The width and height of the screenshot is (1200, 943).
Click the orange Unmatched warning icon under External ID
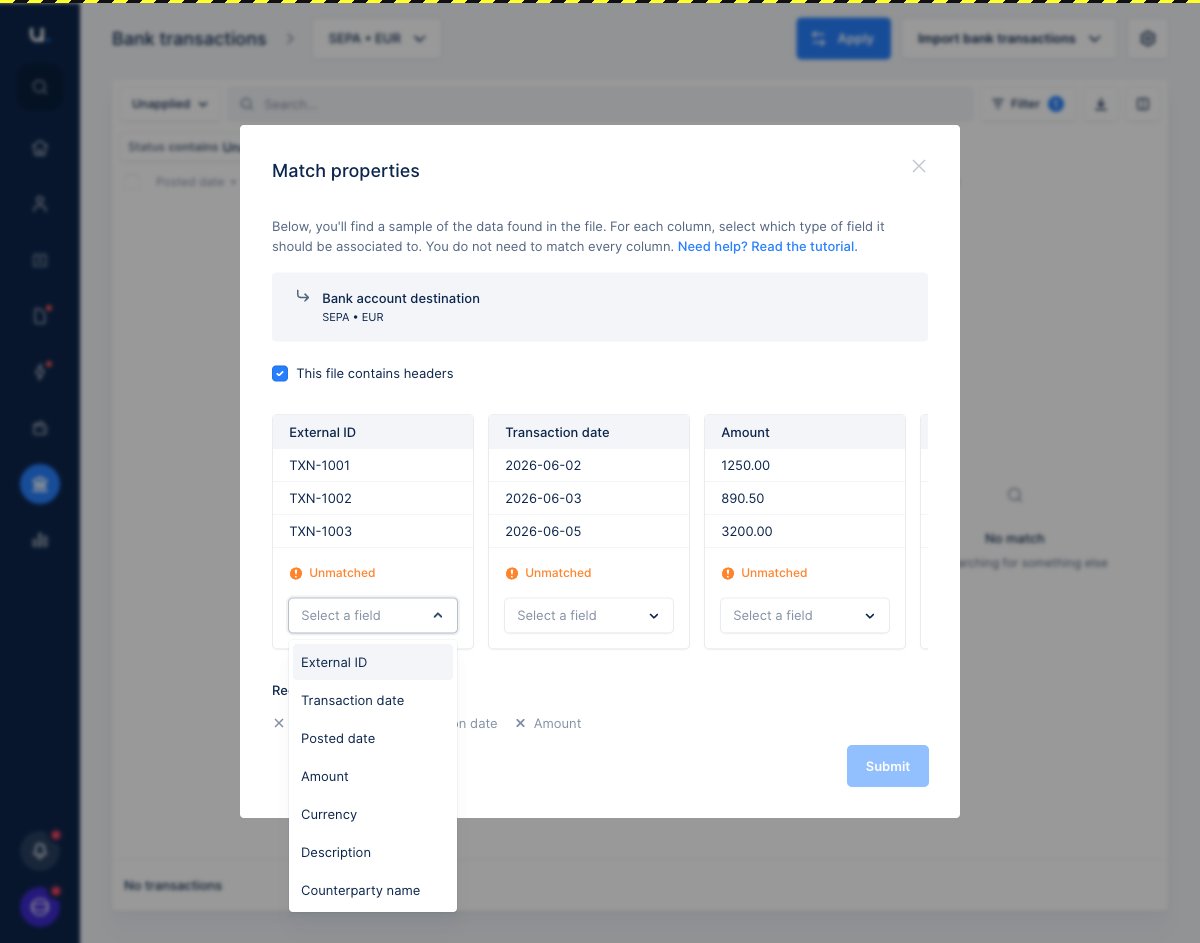(x=295, y=573)
